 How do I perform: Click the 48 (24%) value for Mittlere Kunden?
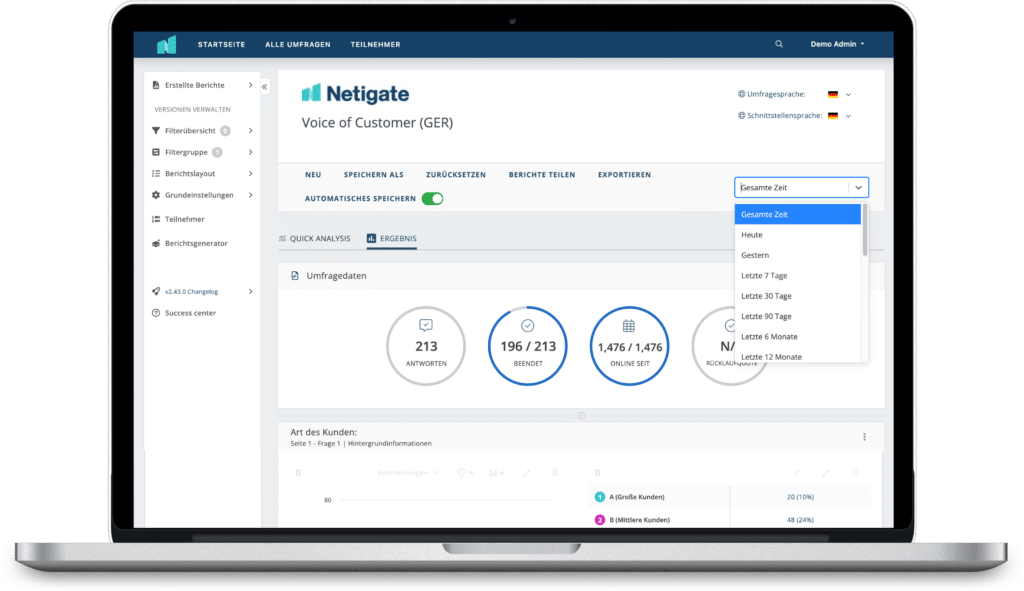tap(800, 520)
